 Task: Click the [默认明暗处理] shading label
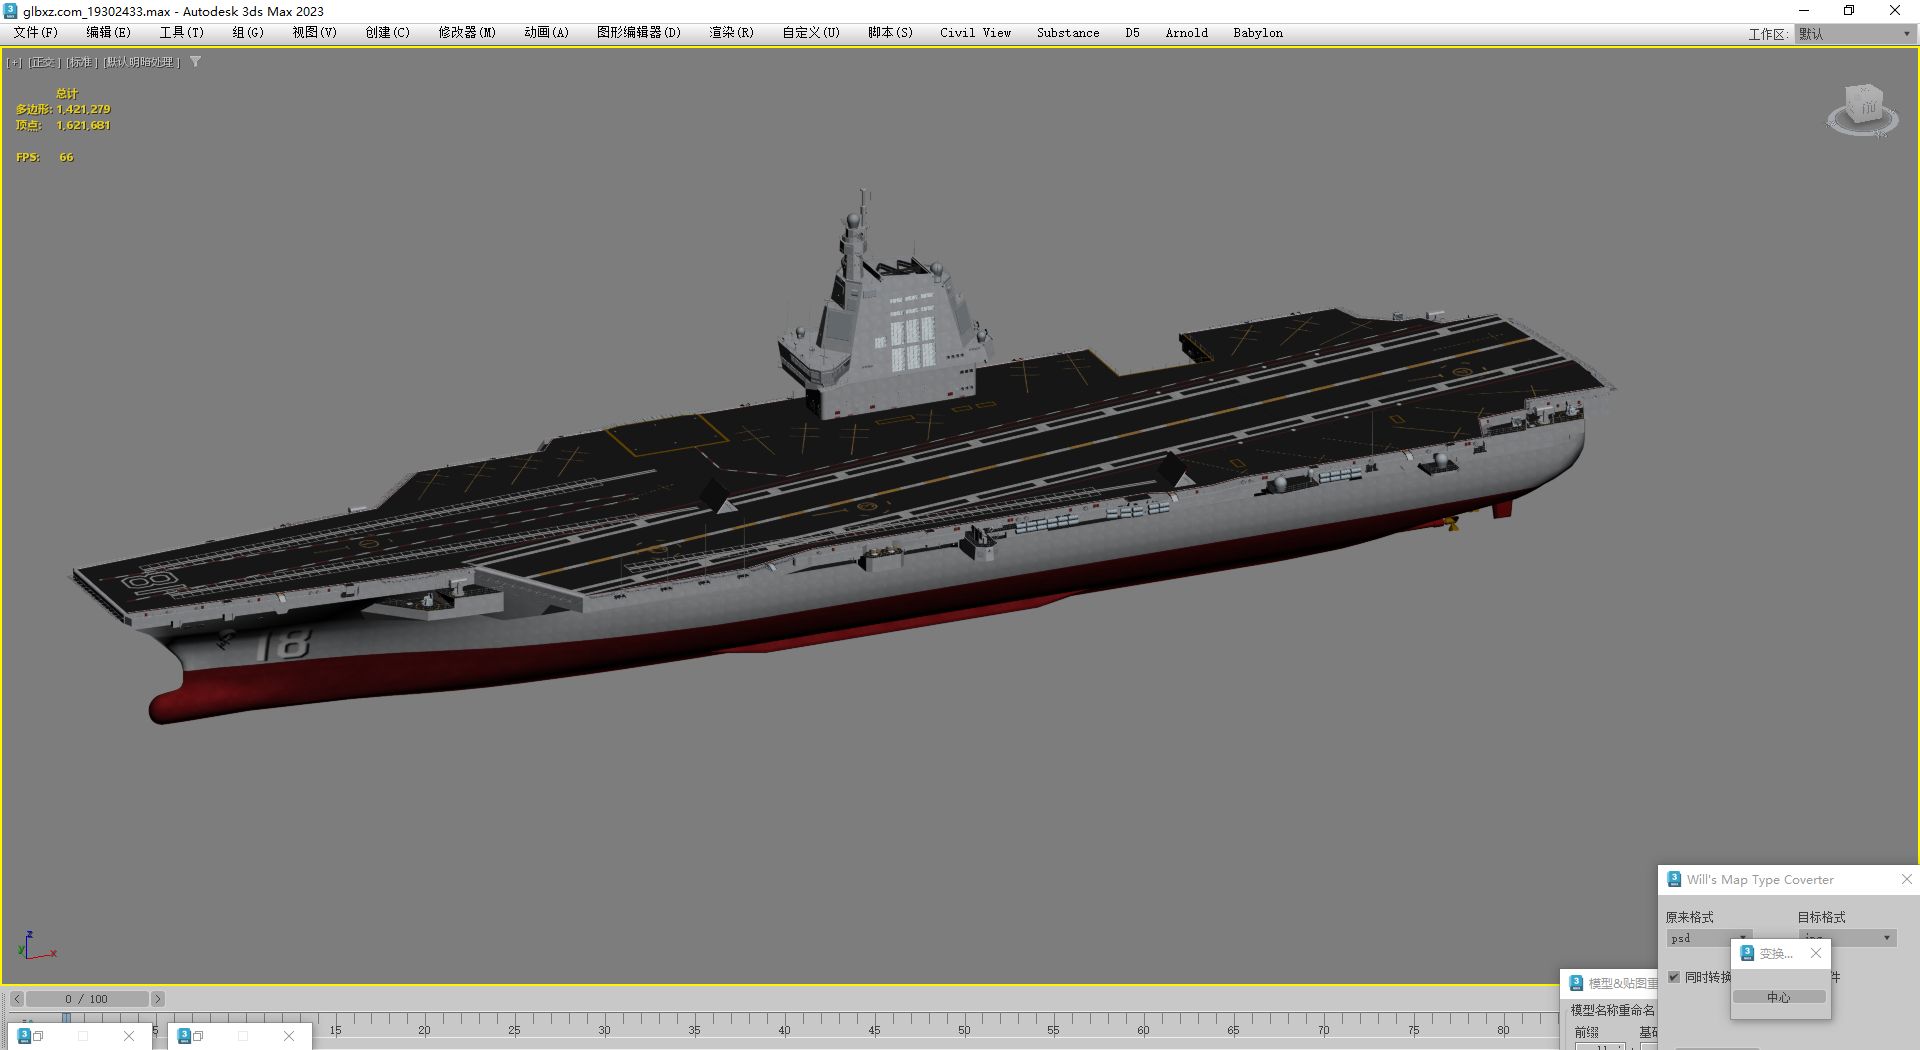click(141, 62)
